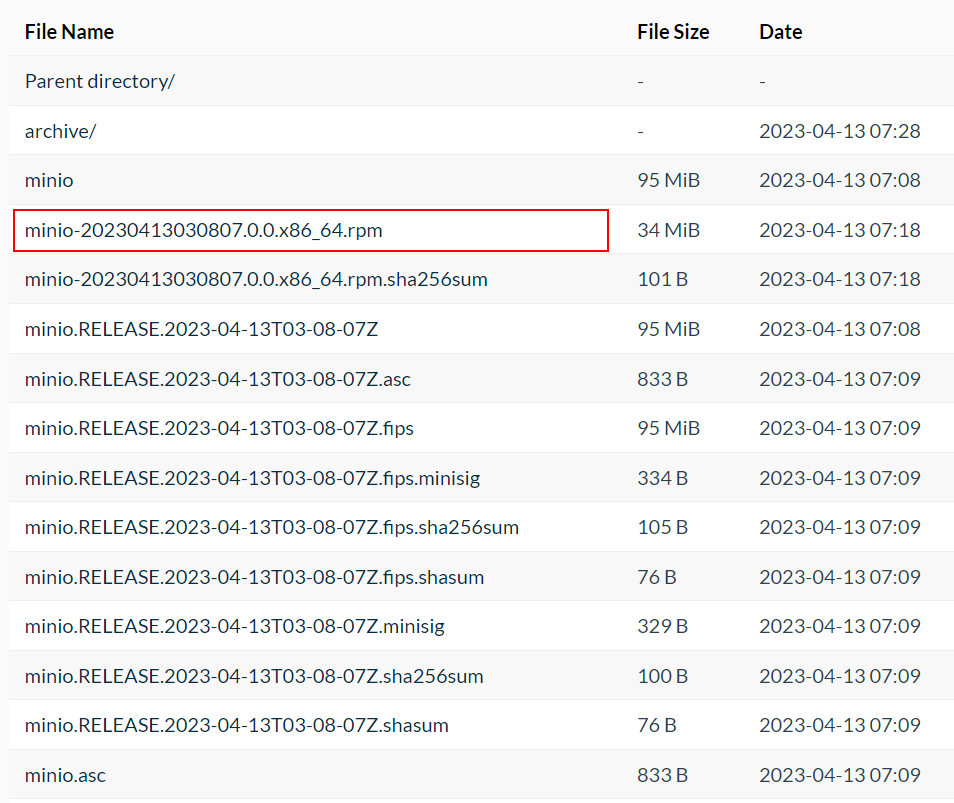954x803 pixels.
Task: Select the 101 B size cell
Action: click(663, 279)
